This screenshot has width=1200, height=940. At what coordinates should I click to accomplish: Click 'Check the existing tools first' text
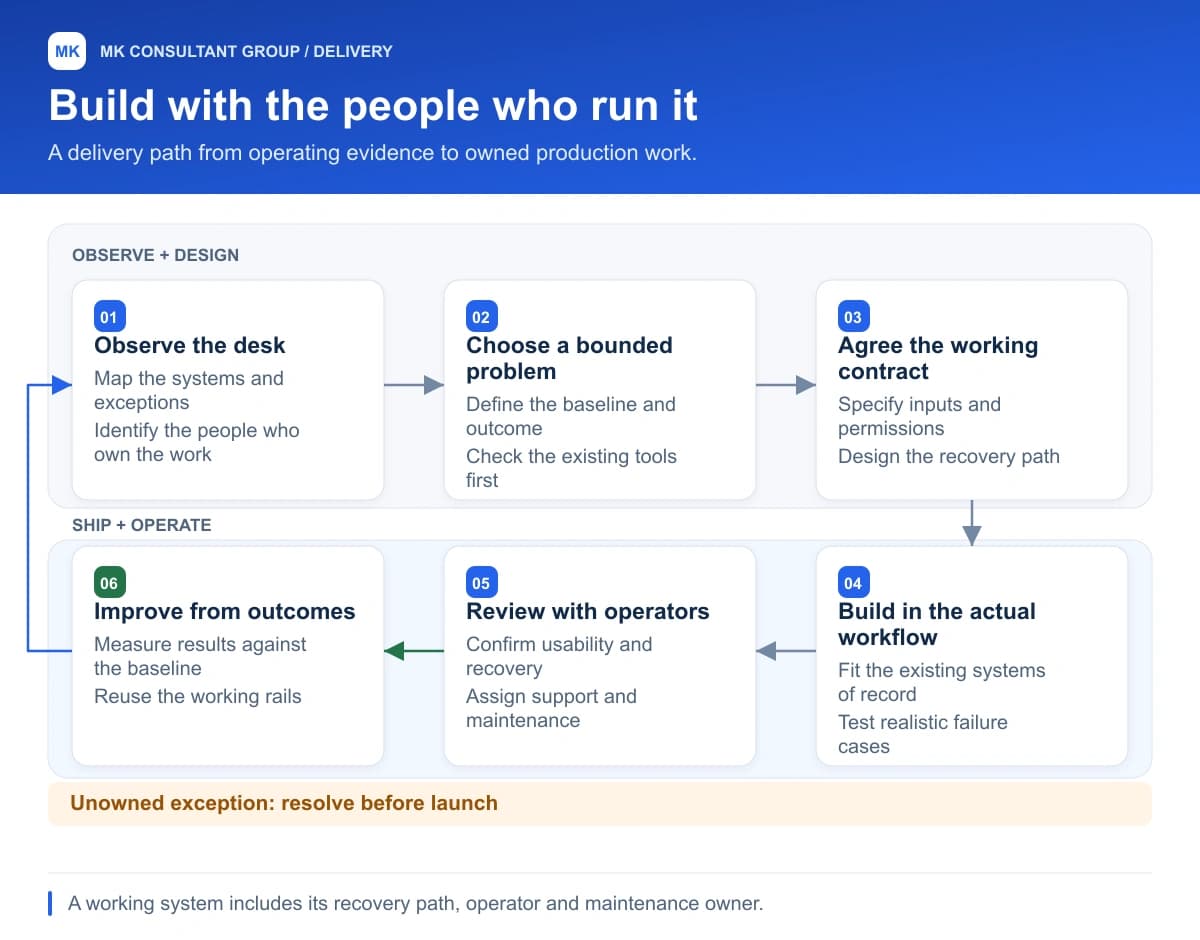tap(571, 468)
